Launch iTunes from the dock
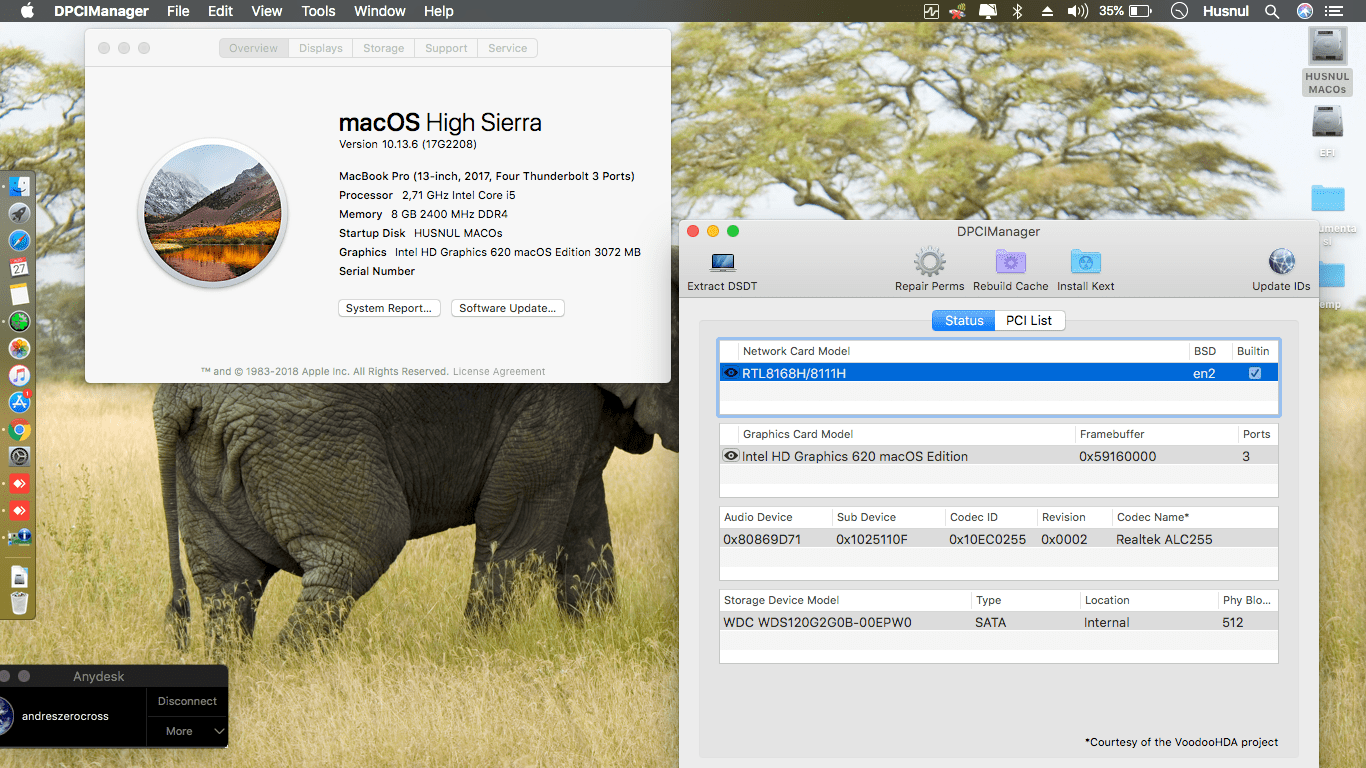The image size is (1366, 768). click(x=19, y=376)
